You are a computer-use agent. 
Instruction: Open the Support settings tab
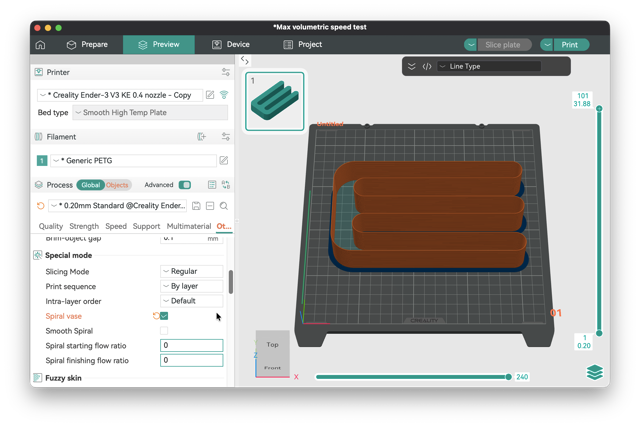point(146,226)
